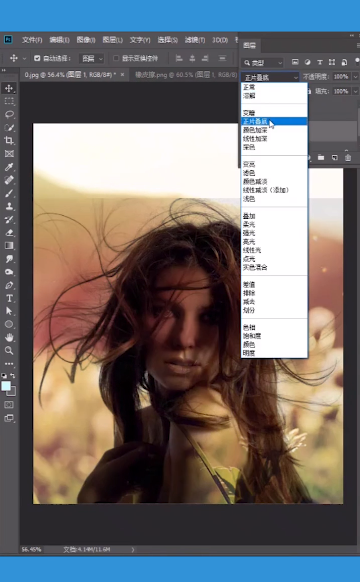Open the 编辑(E) menu
This screenshot has width=360, height=582.
click(59, 40)
